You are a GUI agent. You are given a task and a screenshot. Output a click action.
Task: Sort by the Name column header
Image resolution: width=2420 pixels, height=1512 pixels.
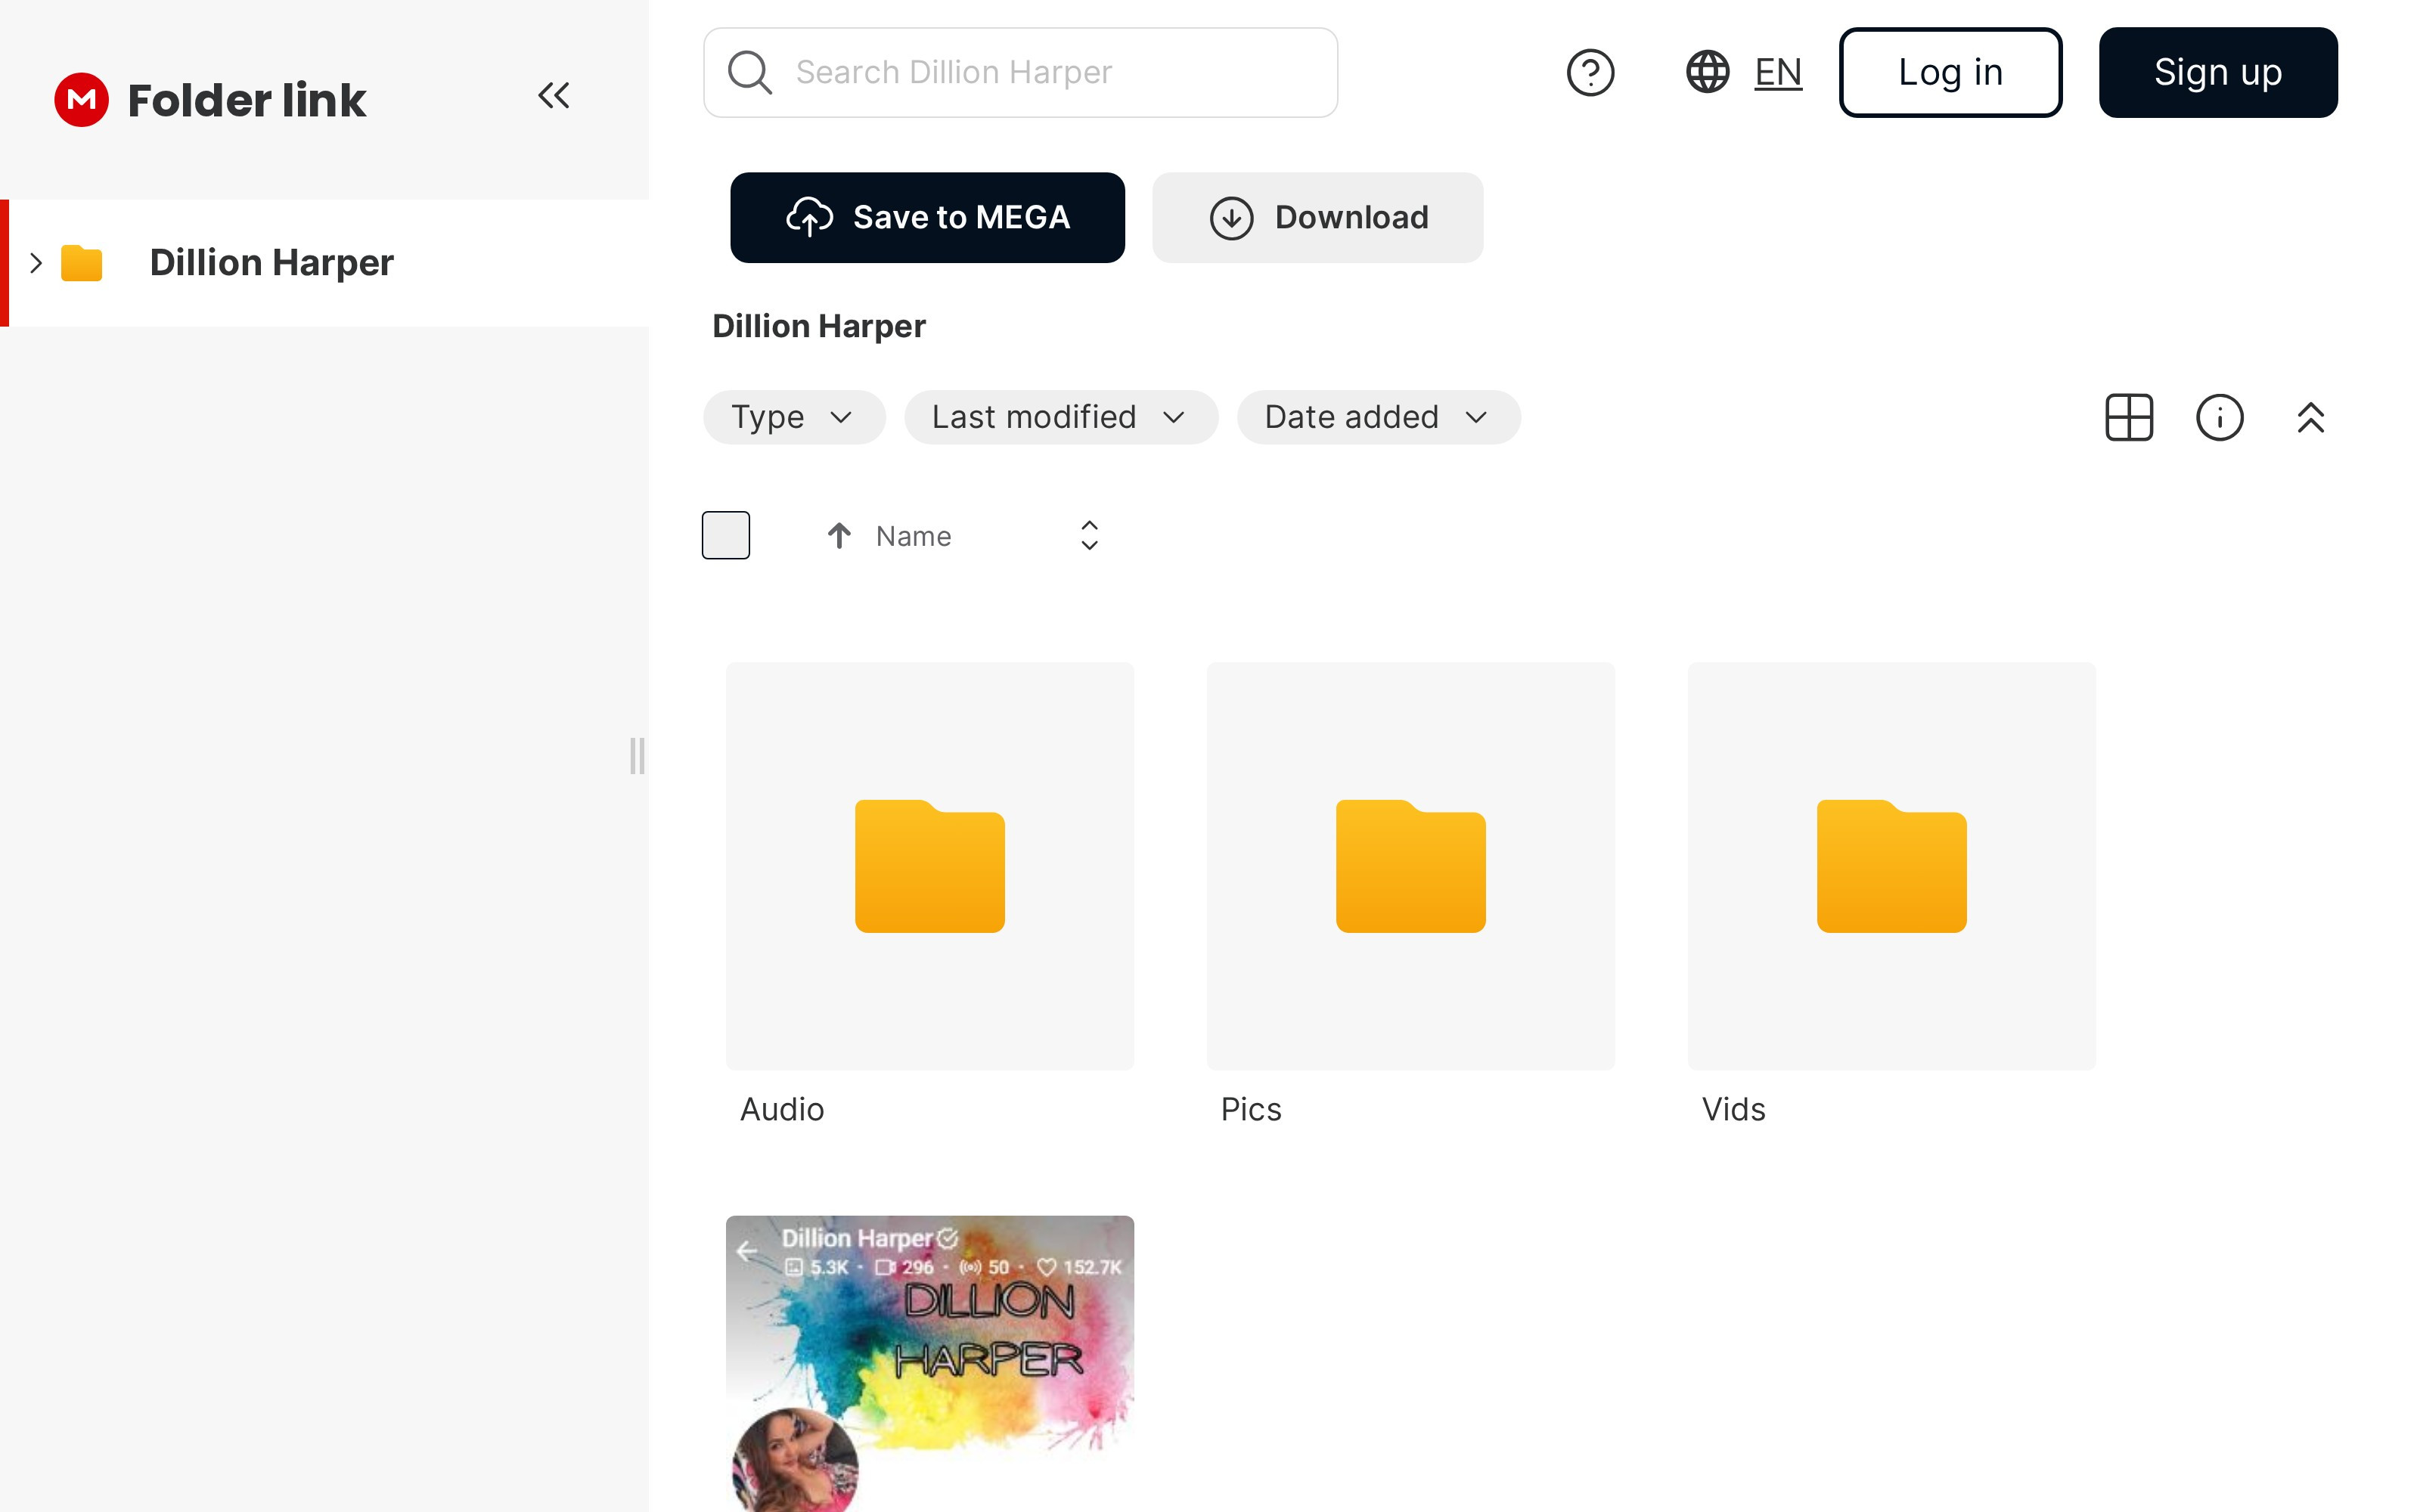tap(913, 537)
